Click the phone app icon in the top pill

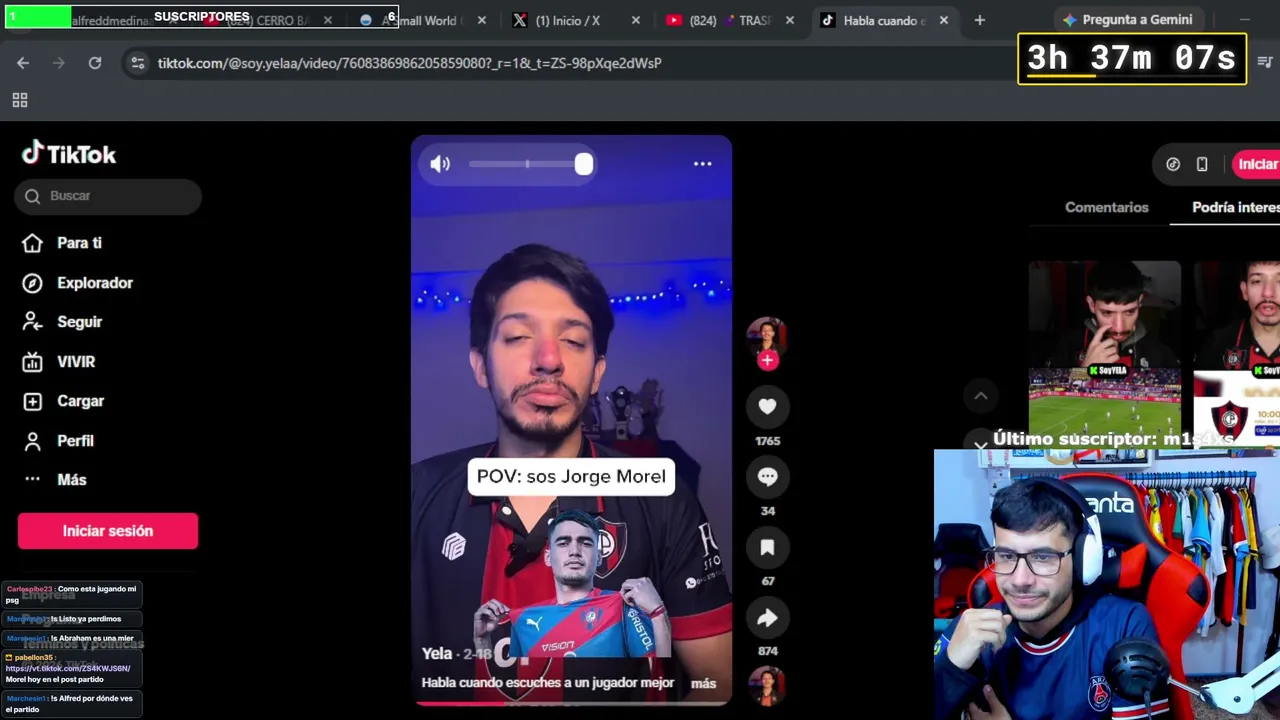point(1202,164)
